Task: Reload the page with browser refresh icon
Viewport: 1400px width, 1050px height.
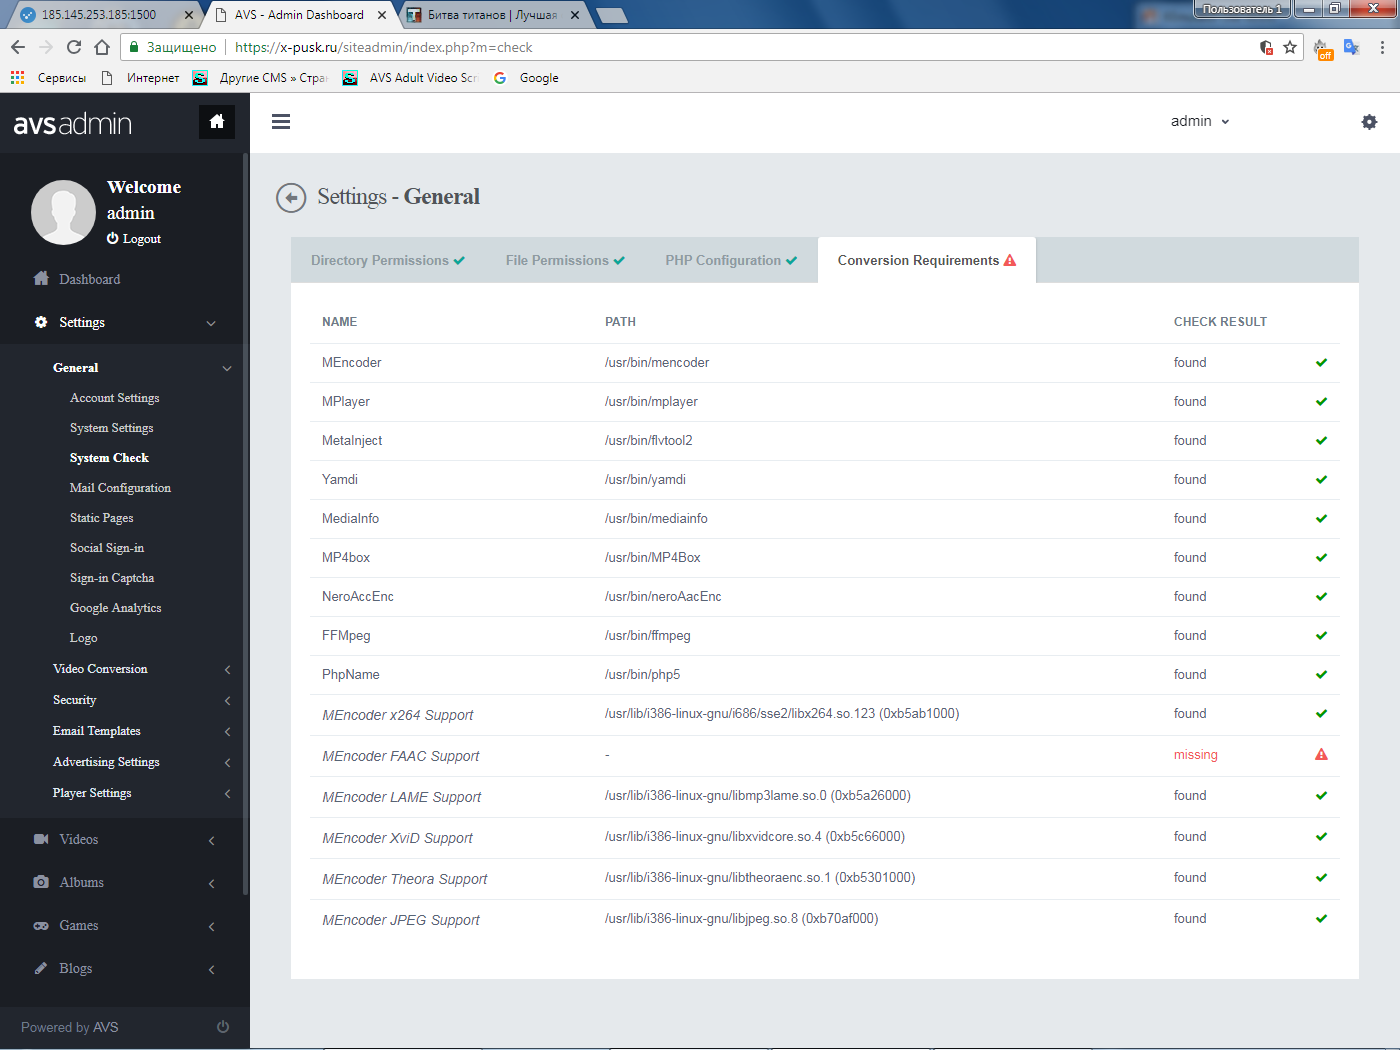Action: (x=74, y=47)
